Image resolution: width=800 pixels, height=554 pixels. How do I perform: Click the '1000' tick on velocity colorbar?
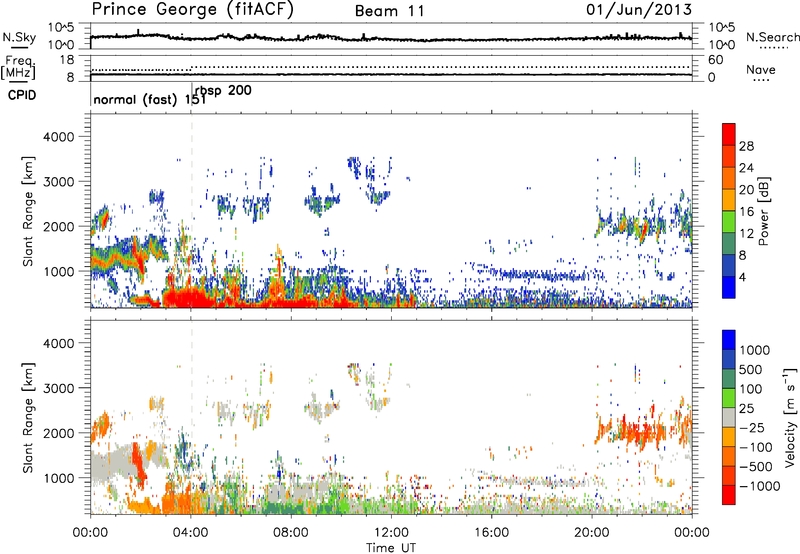coord(755,350)
